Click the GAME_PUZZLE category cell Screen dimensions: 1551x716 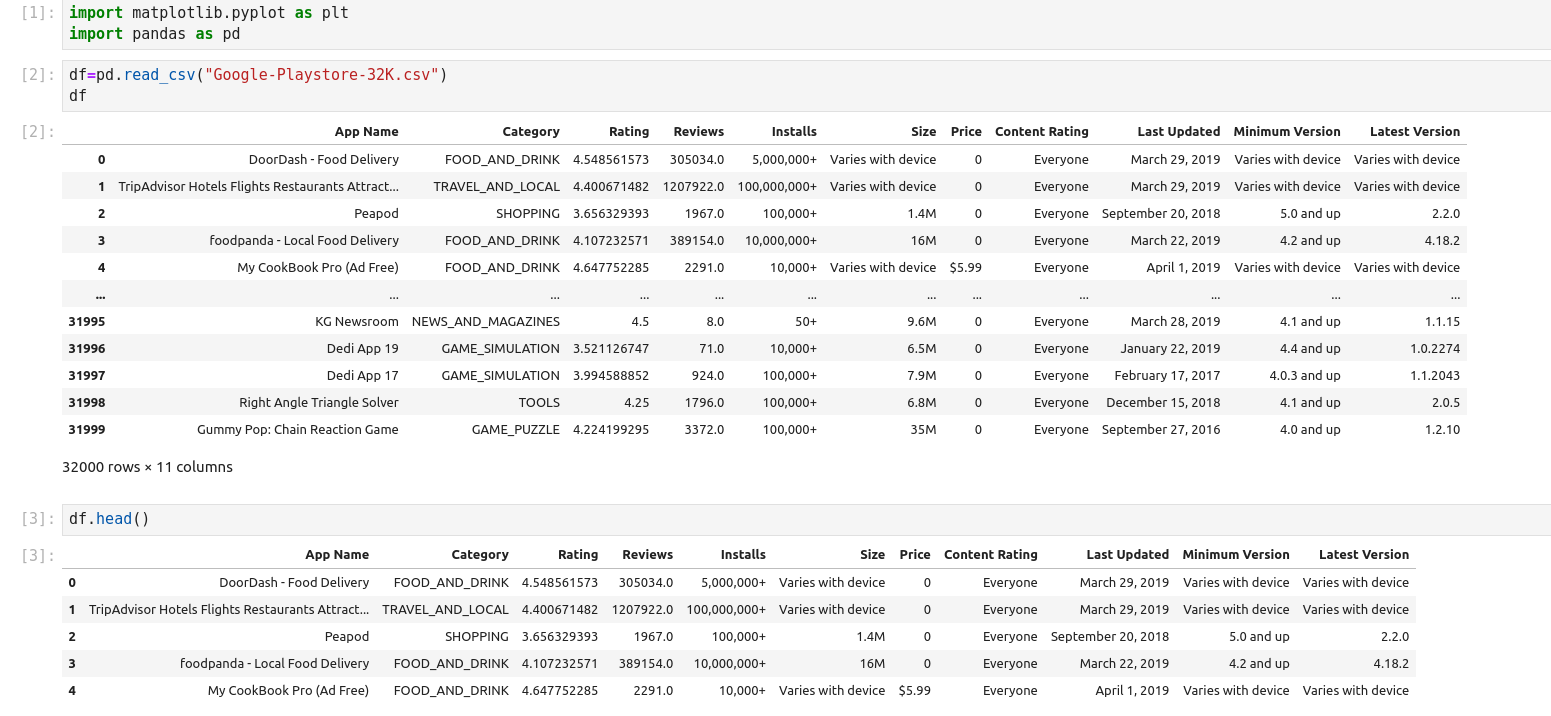point(515,430)
